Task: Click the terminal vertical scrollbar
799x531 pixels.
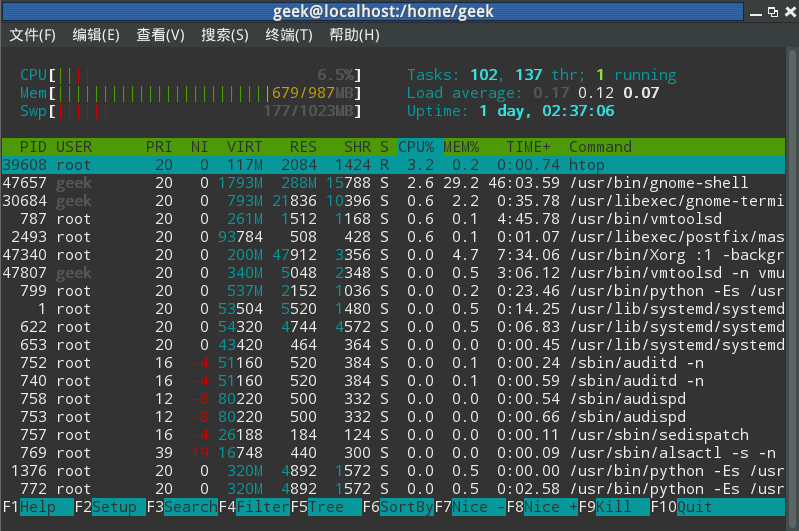Action: (792, 285)
